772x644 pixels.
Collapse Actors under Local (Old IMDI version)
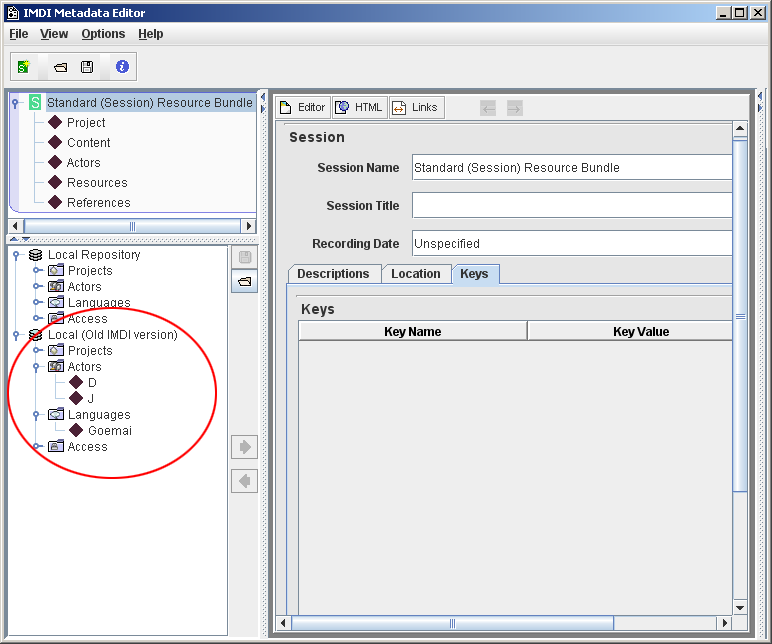click(36, 367)
